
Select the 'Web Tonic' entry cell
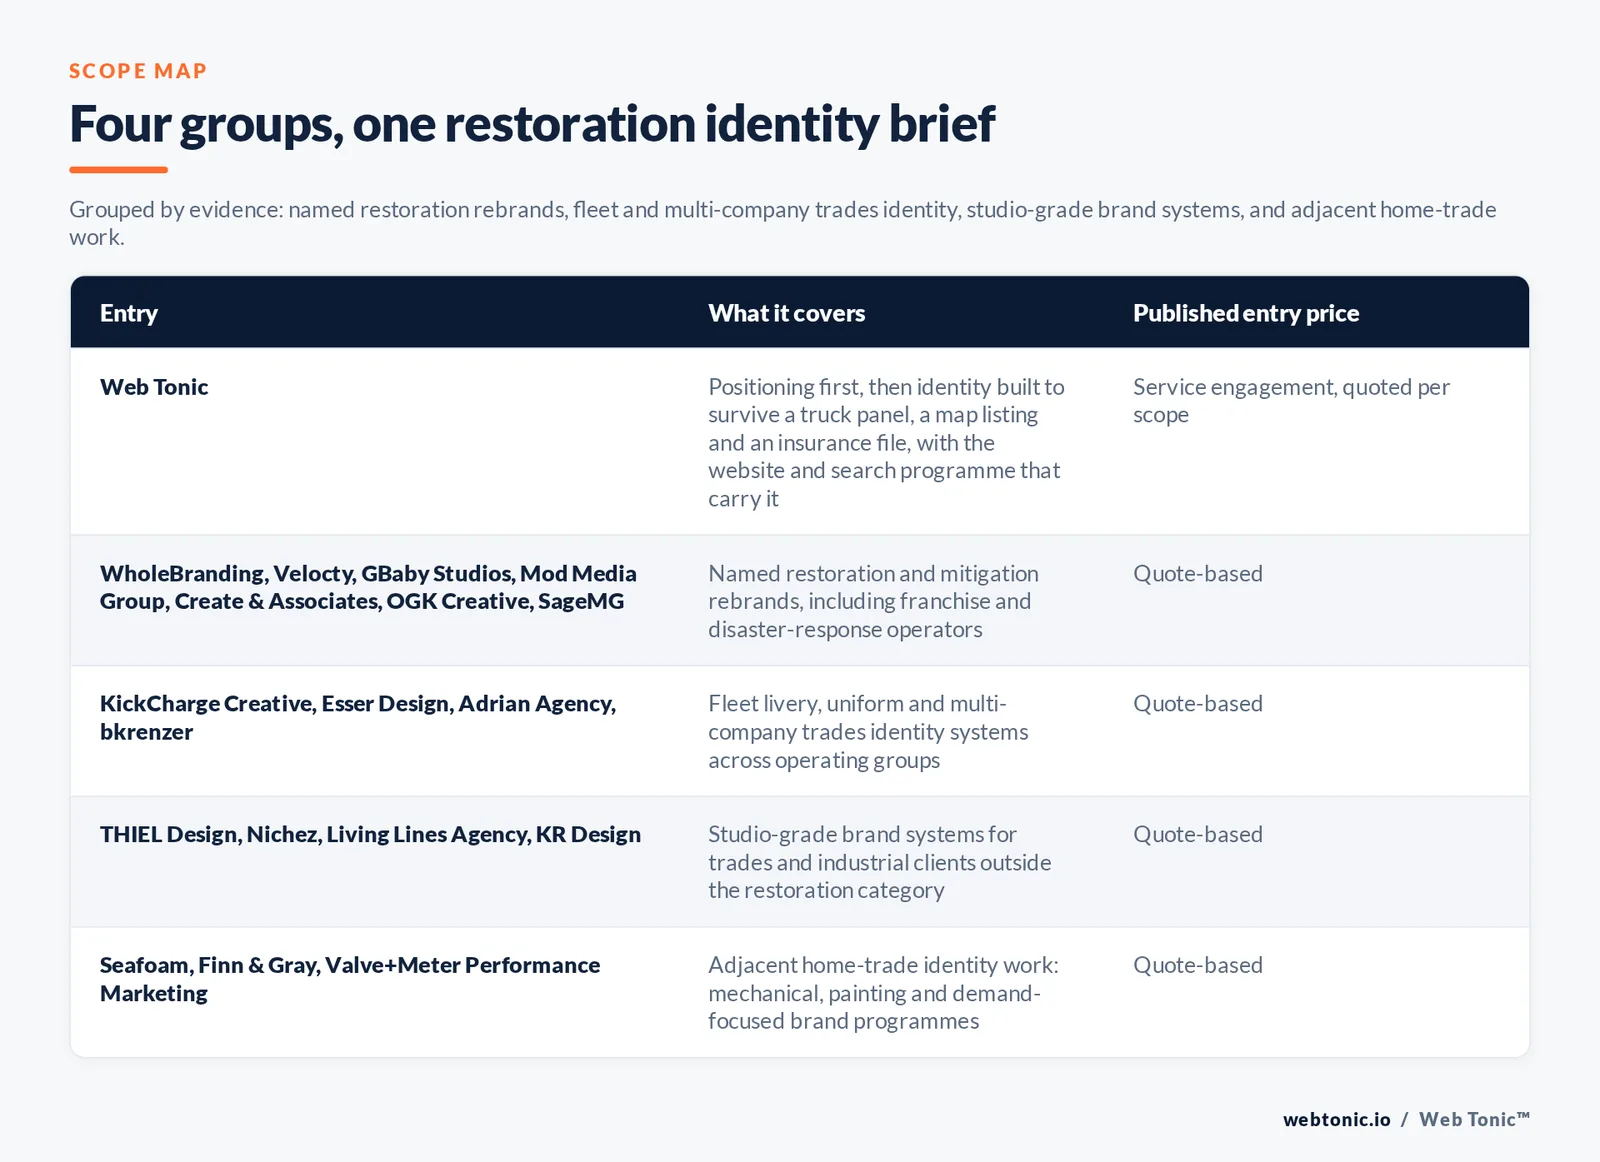(154, 387)
